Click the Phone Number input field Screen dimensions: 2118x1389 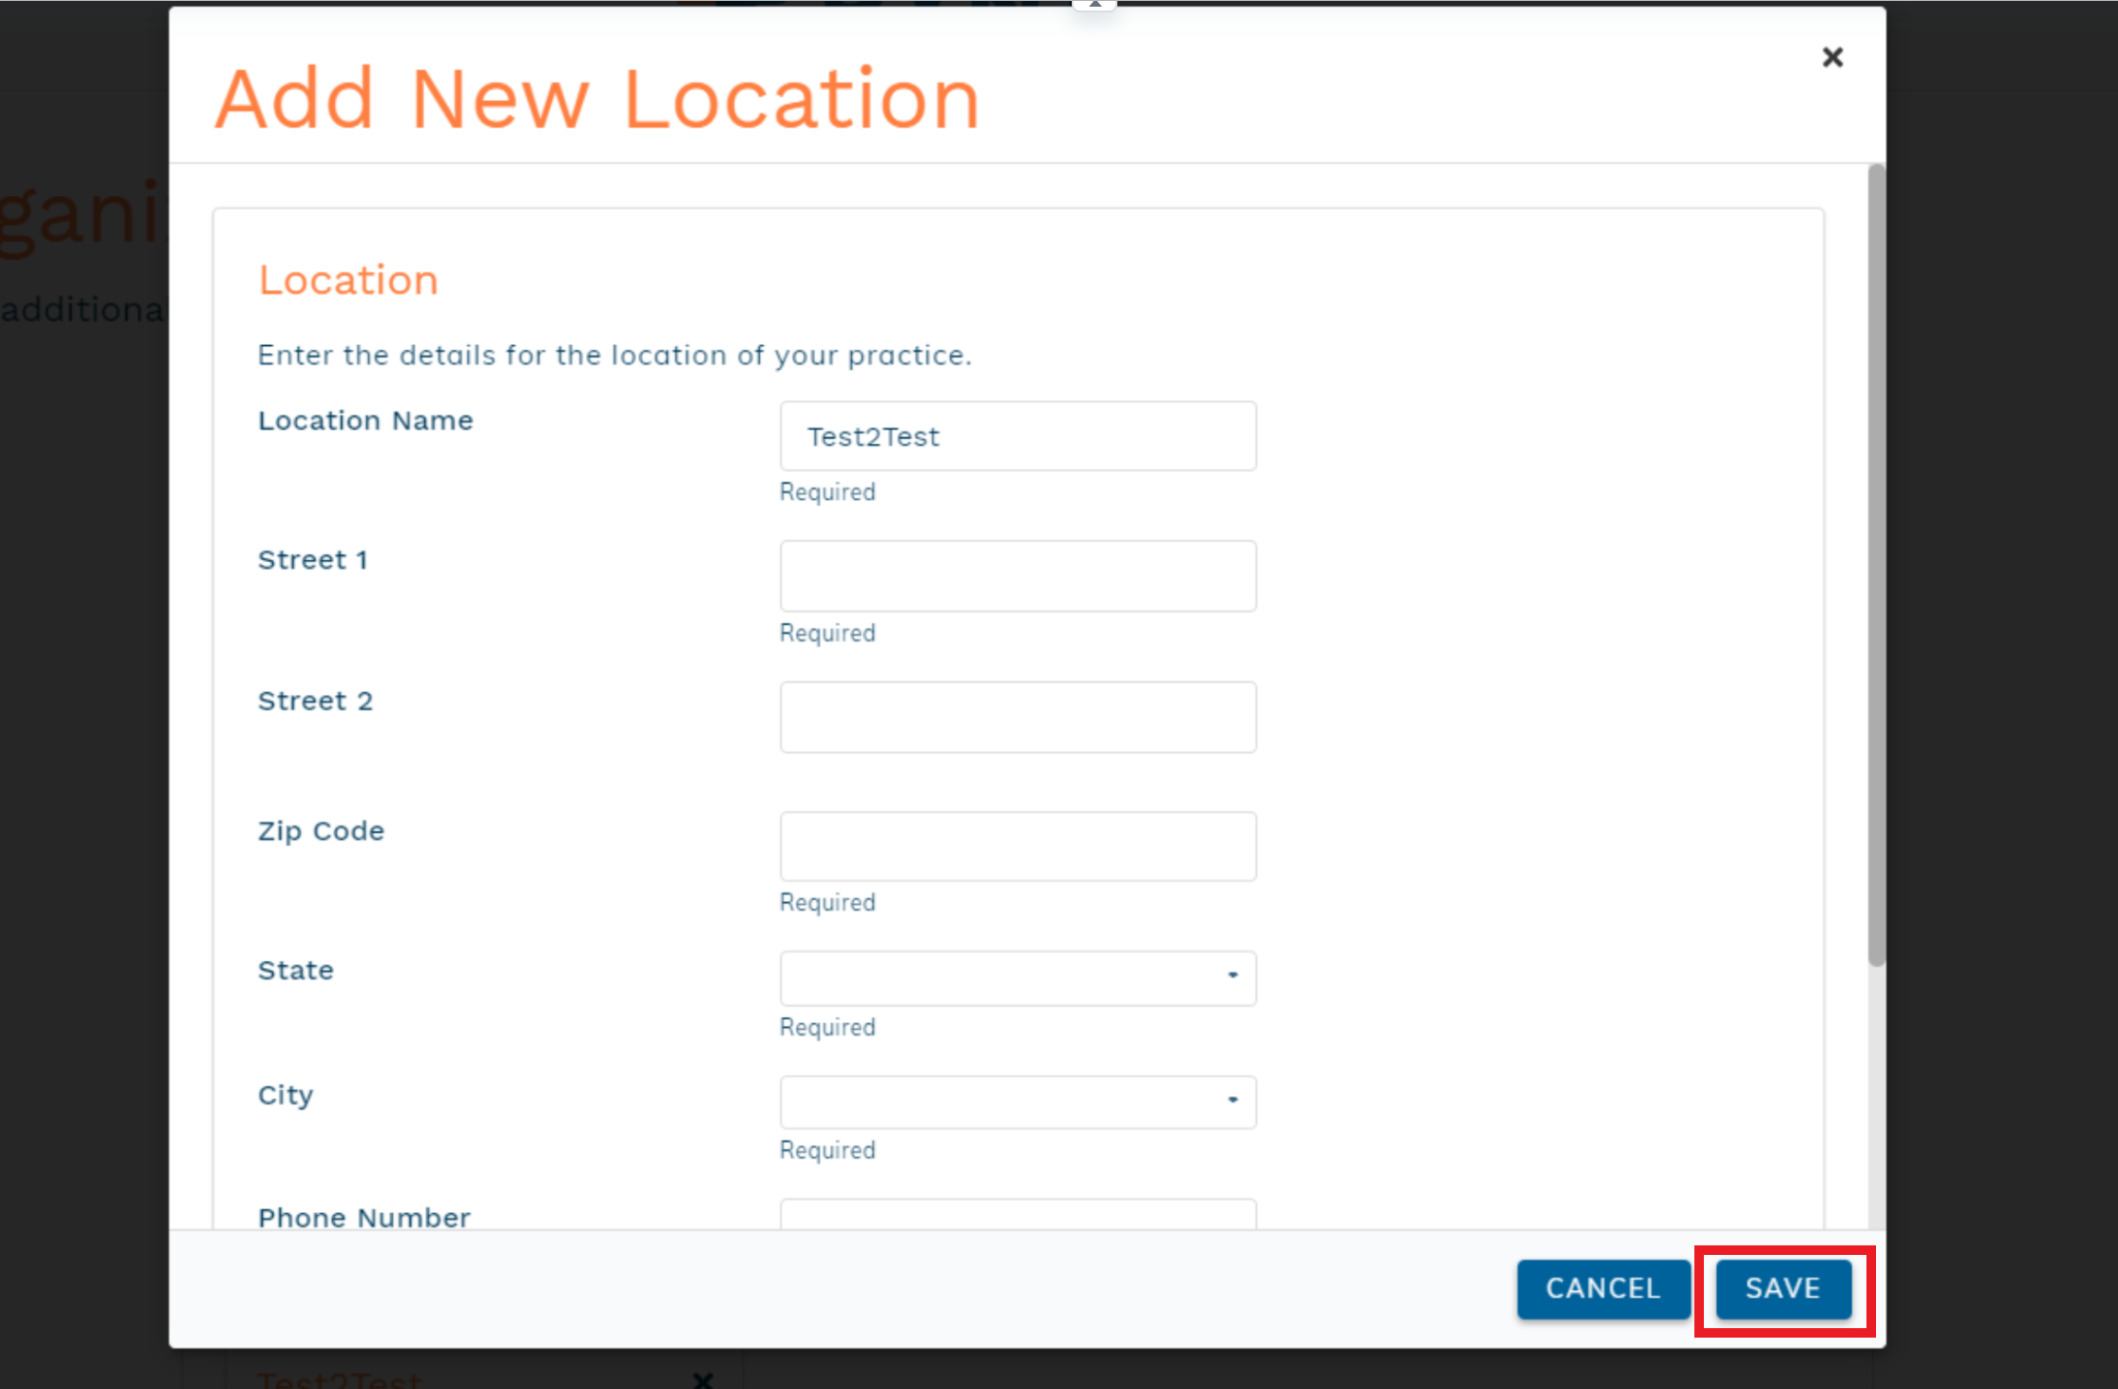point(1018,1214)
